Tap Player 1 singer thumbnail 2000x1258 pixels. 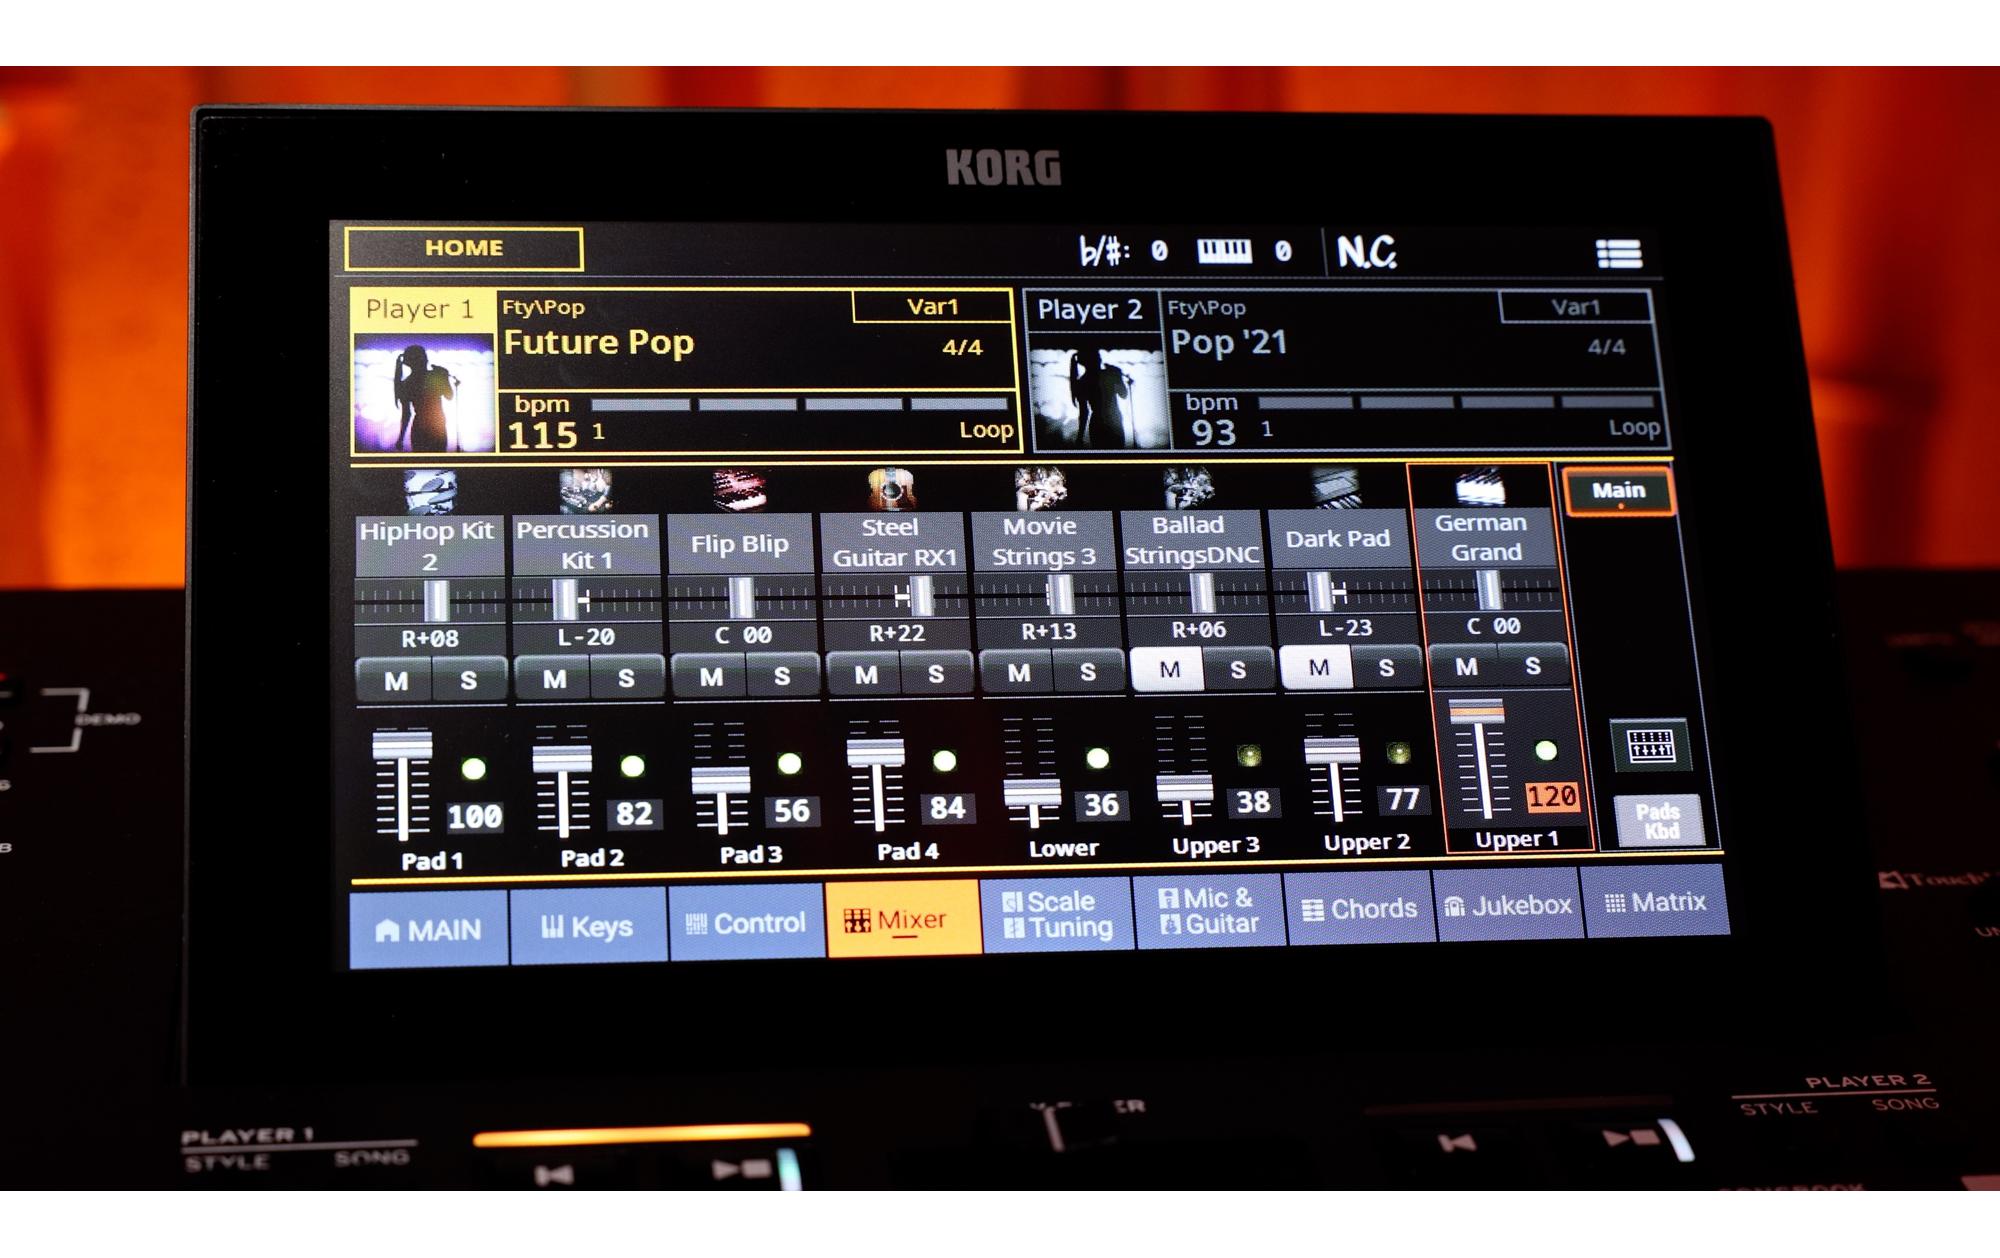tap(424, 392)
